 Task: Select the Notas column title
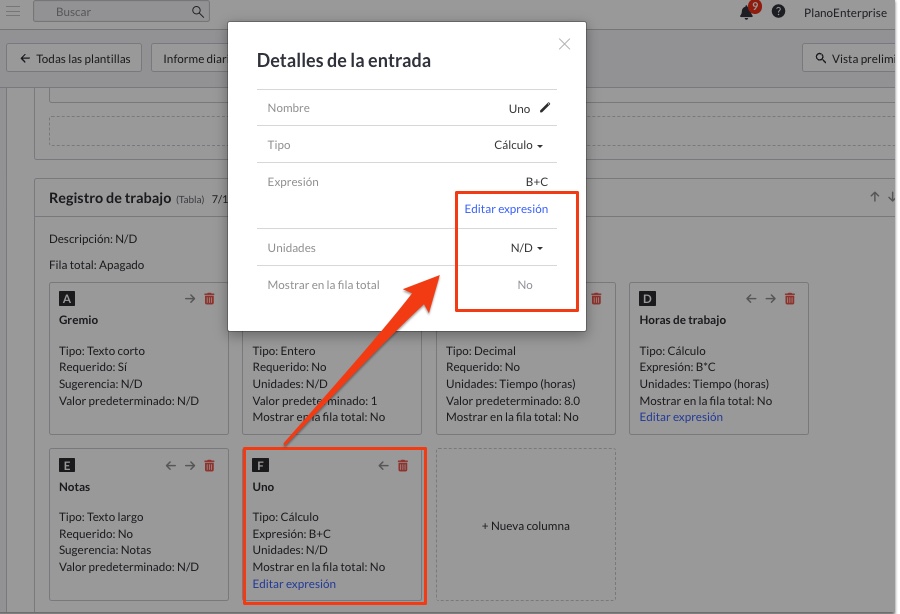pyautogui.click(x=74, y=487)
